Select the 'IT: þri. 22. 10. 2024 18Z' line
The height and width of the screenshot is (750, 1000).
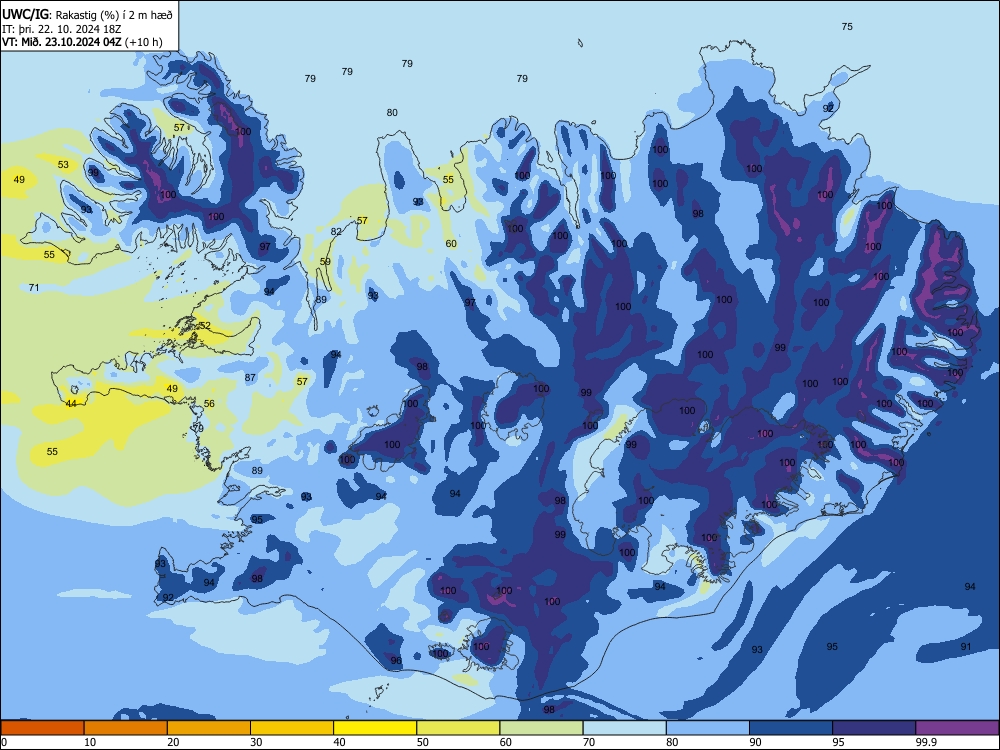pos(61,29)
